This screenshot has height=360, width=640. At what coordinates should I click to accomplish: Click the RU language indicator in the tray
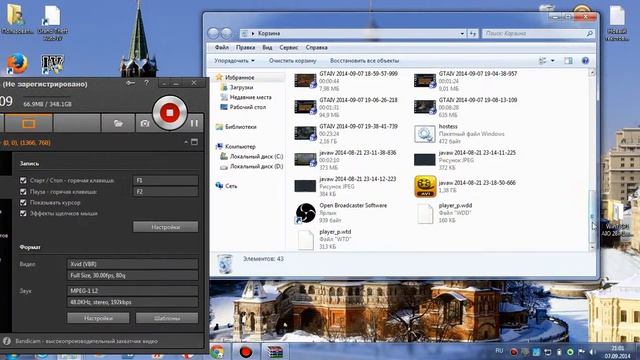coord(499,351)
